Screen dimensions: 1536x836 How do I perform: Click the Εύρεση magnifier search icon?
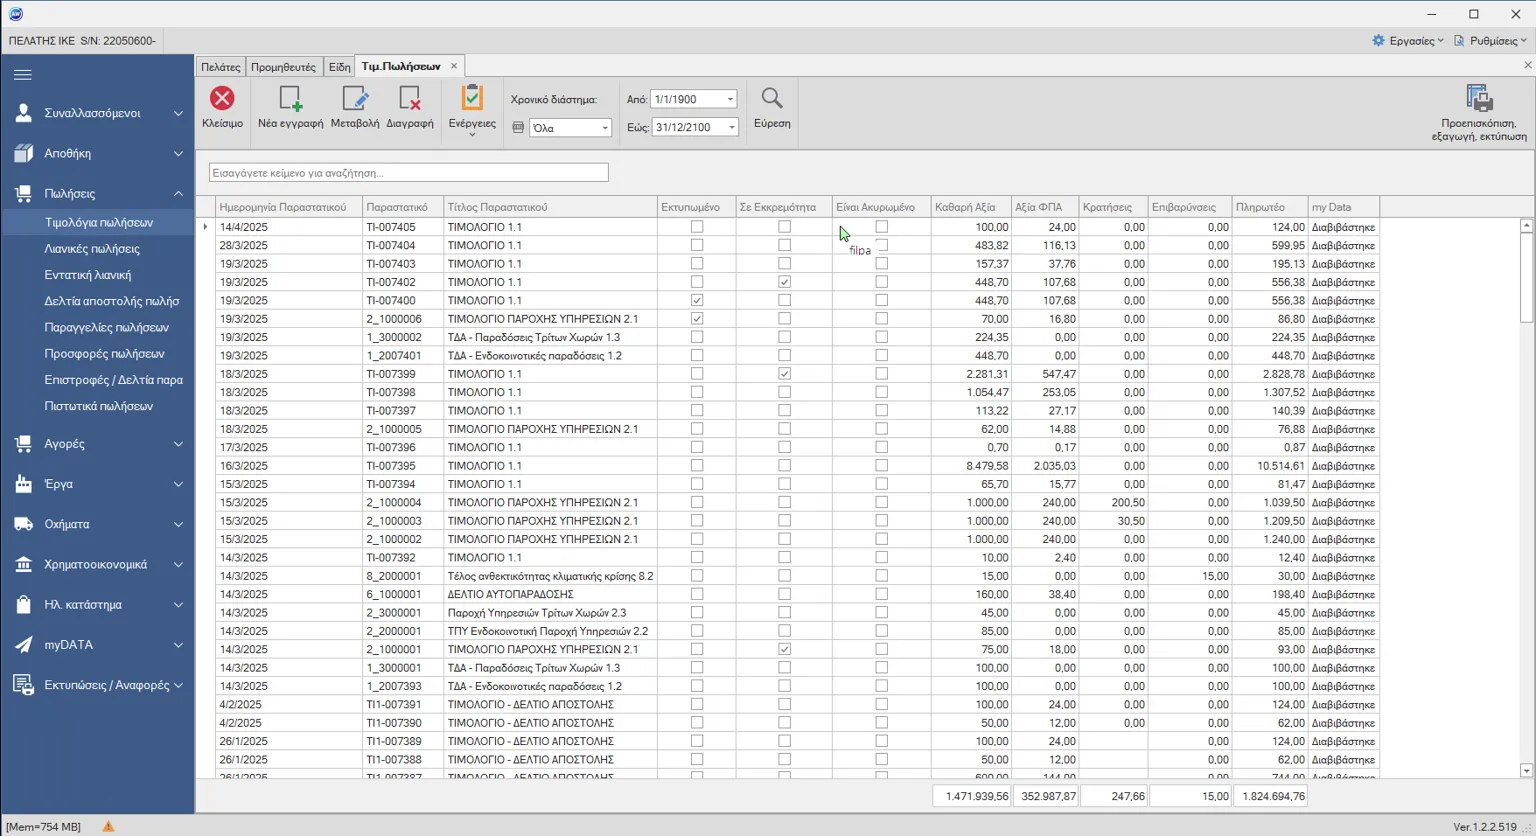click(772, 98)
